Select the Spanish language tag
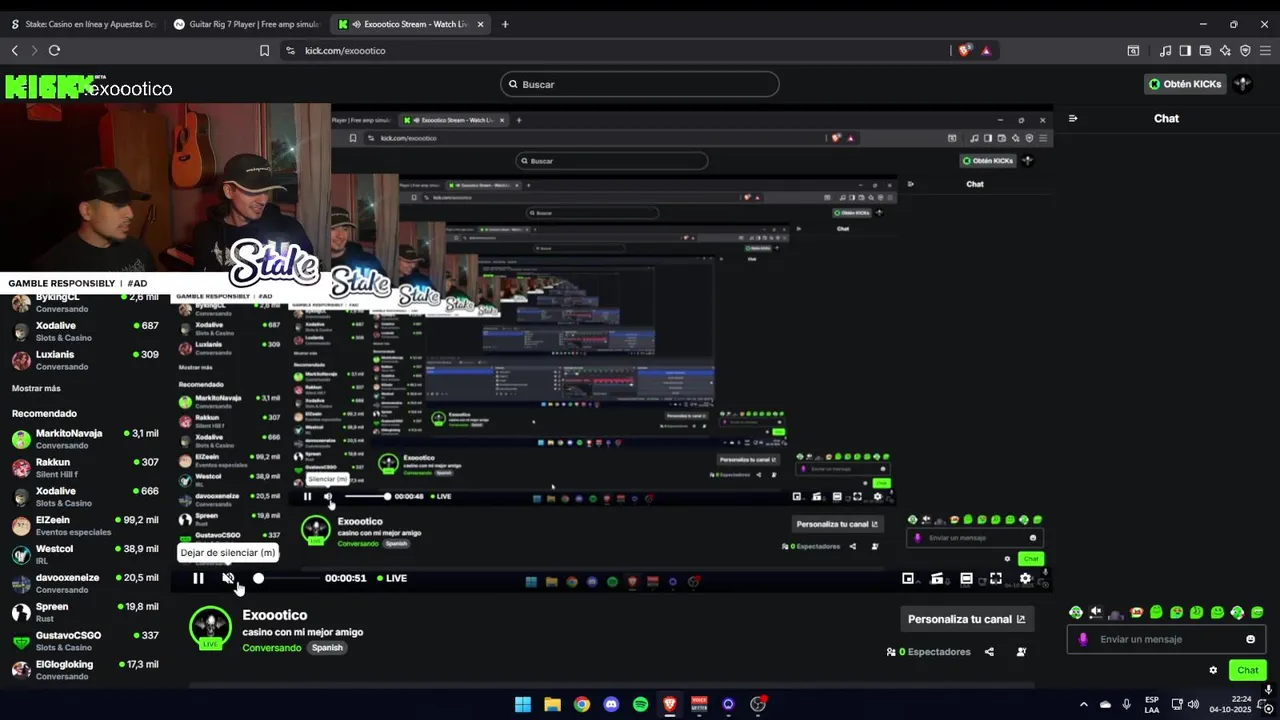The height and width of the screenshot is (720, 1280). click(327, 648)
